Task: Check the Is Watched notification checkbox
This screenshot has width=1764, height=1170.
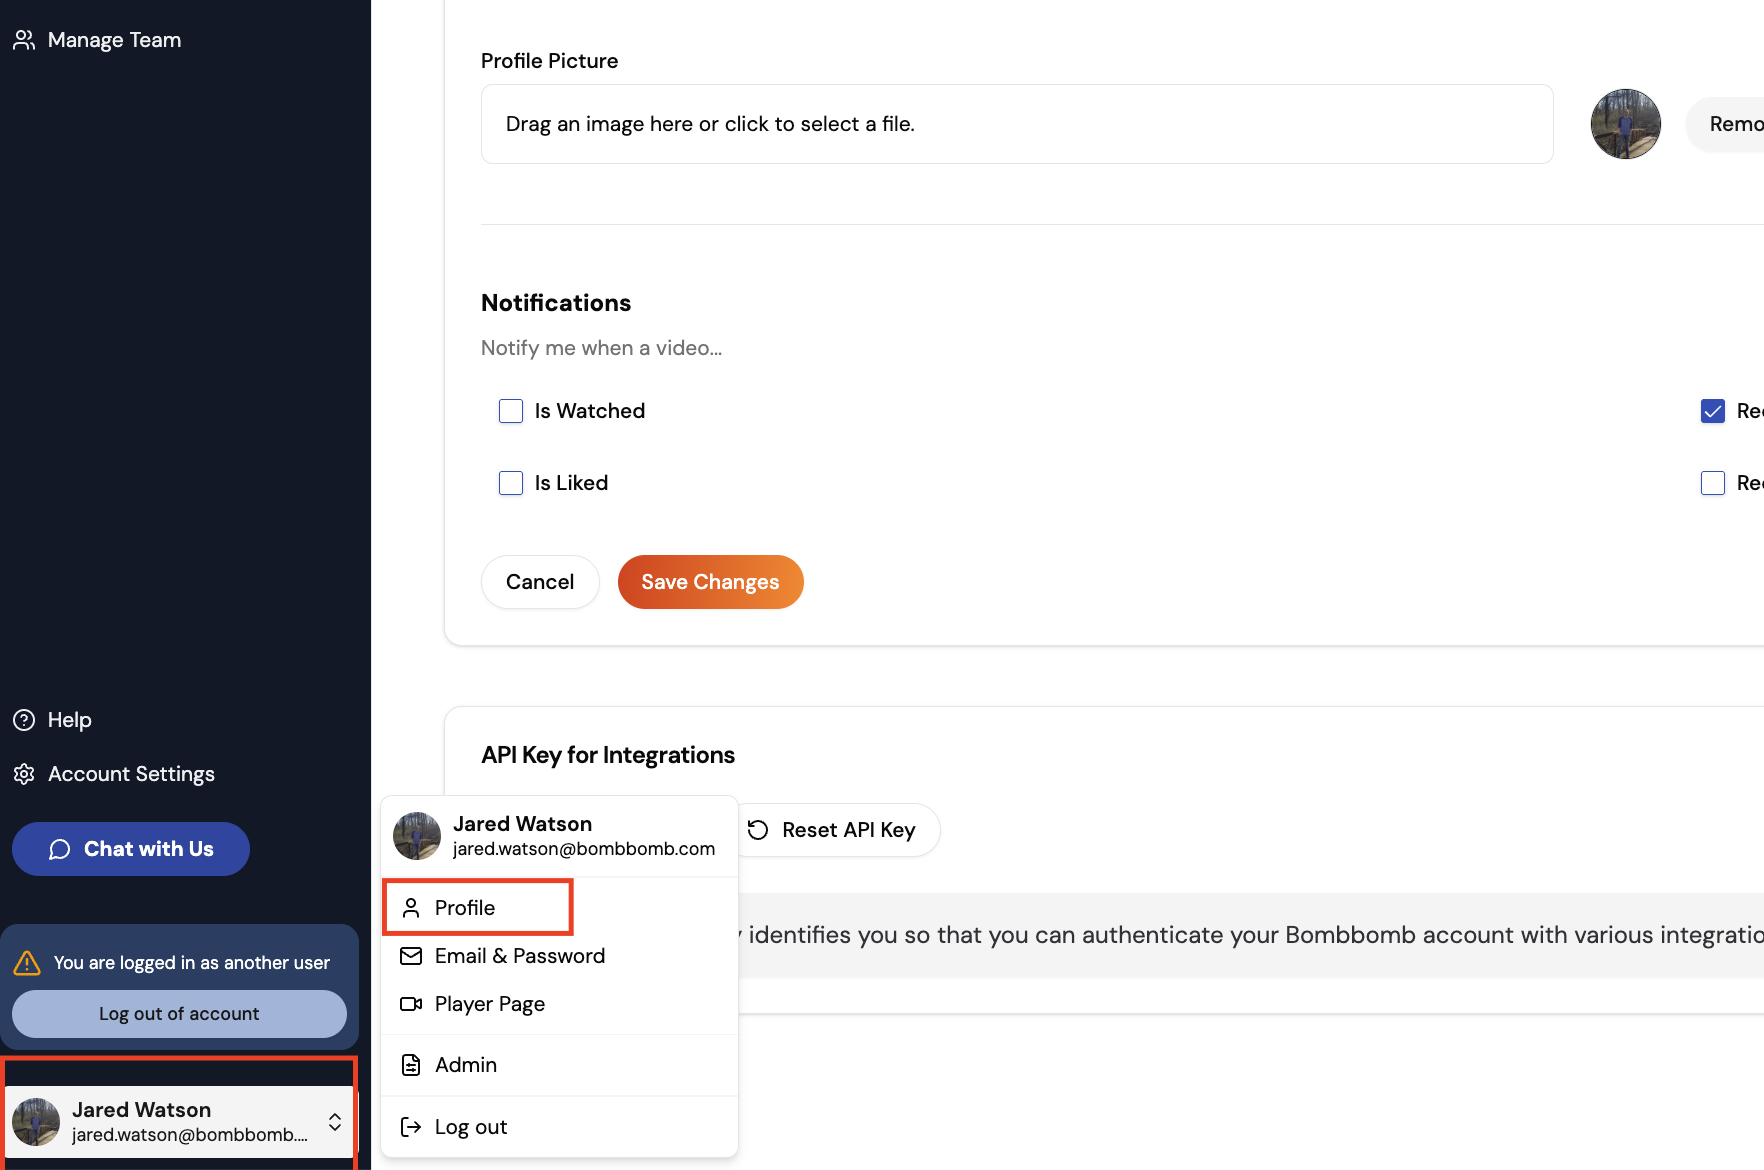Action: coord(511,410)
